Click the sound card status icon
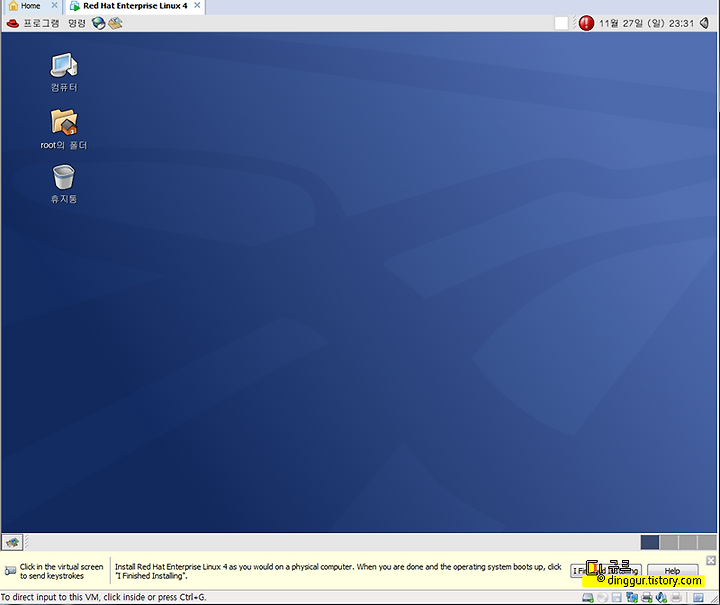Screen dimensions: 720x605 pos(661,597)
